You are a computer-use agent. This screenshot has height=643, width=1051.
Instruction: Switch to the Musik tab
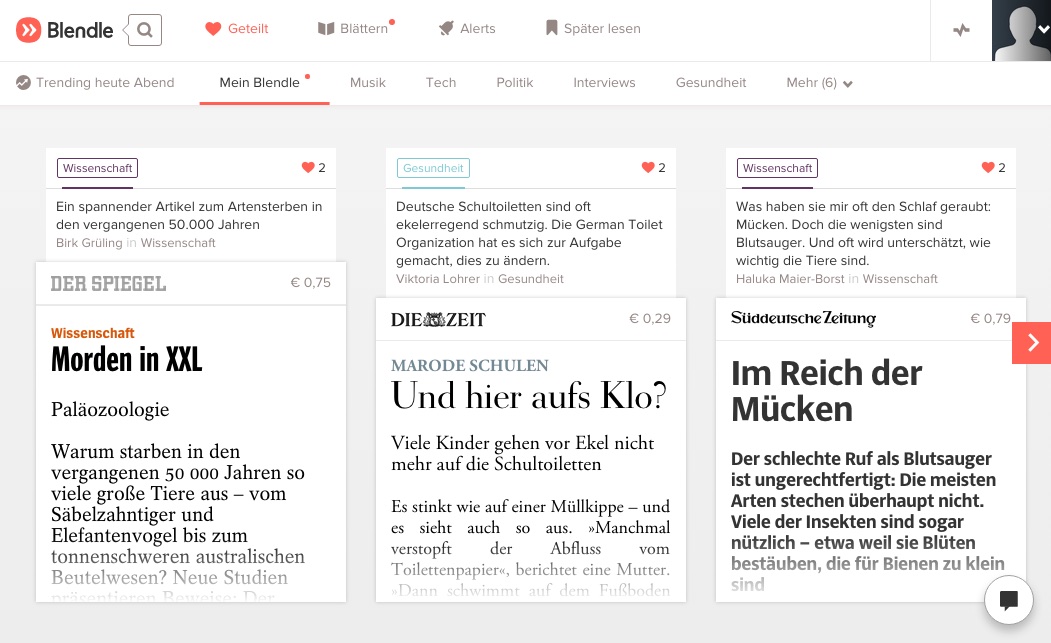point(367,83)
